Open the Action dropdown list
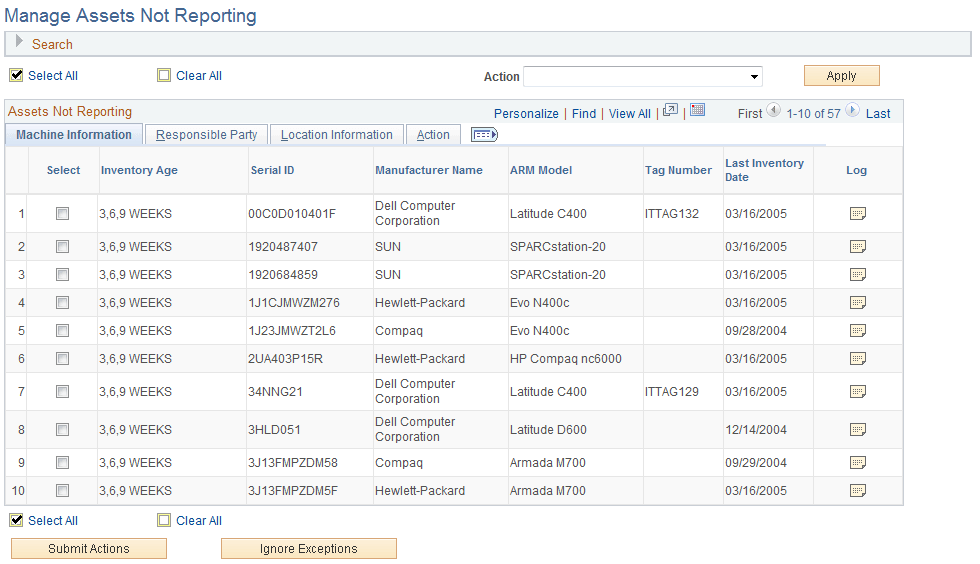 pos(642,76)
